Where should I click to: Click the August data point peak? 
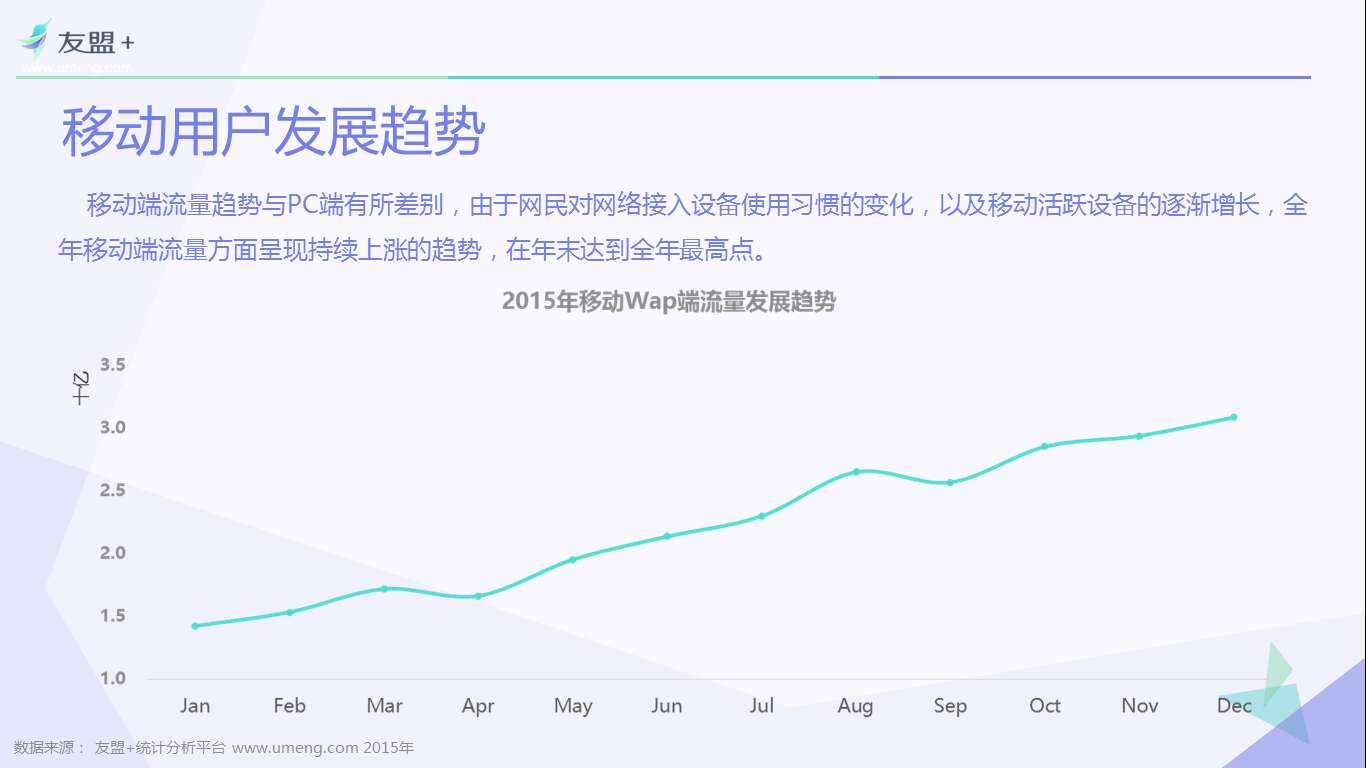(x=856, y=471)
